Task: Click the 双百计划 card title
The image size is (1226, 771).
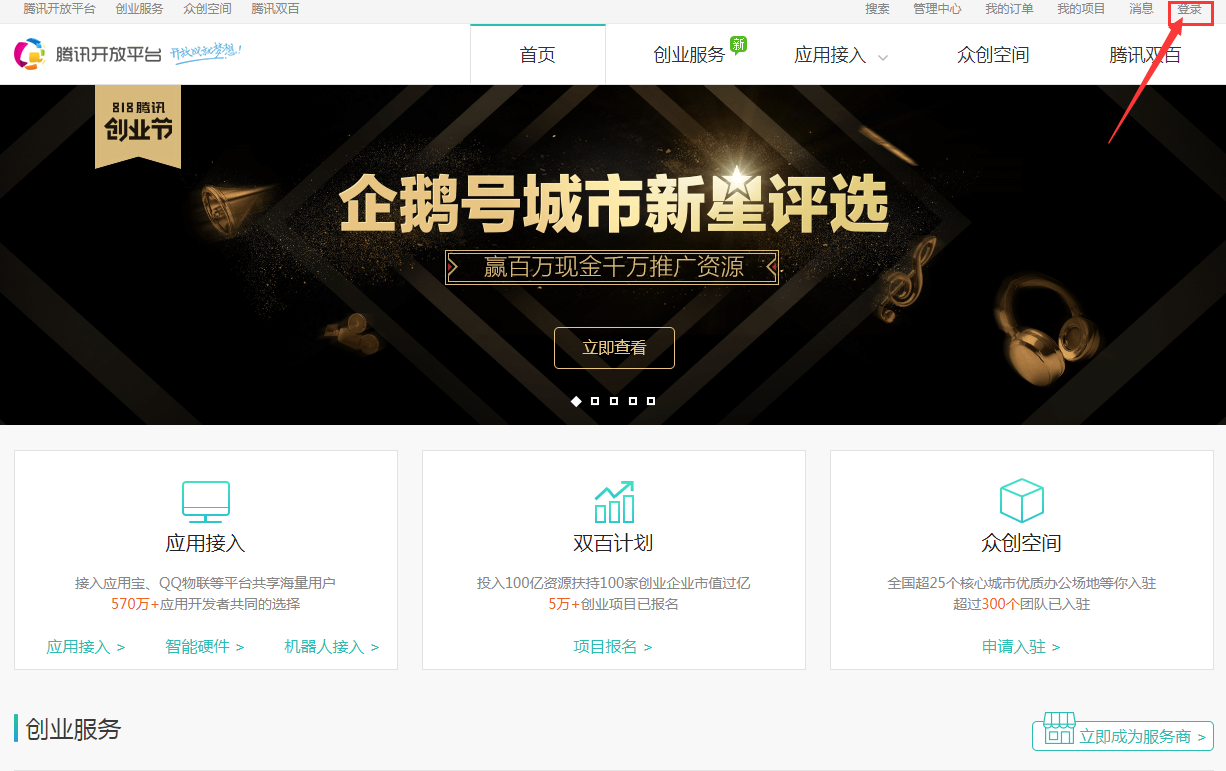Action: pyautogui.click(x=613, y=544)
